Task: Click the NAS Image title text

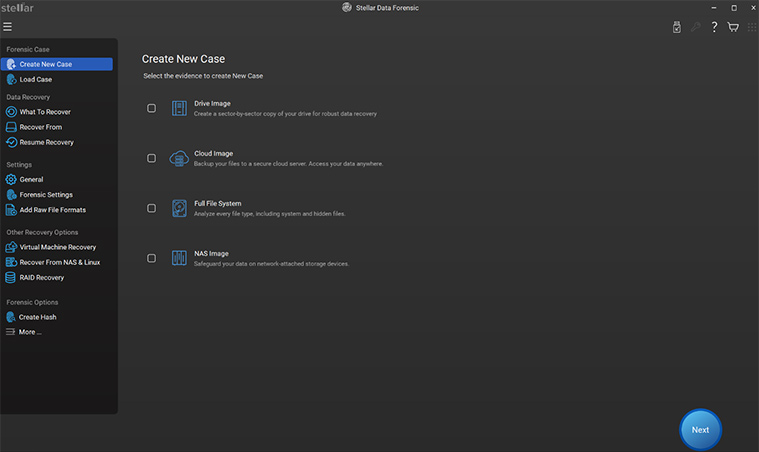Action: click(211, 254)
